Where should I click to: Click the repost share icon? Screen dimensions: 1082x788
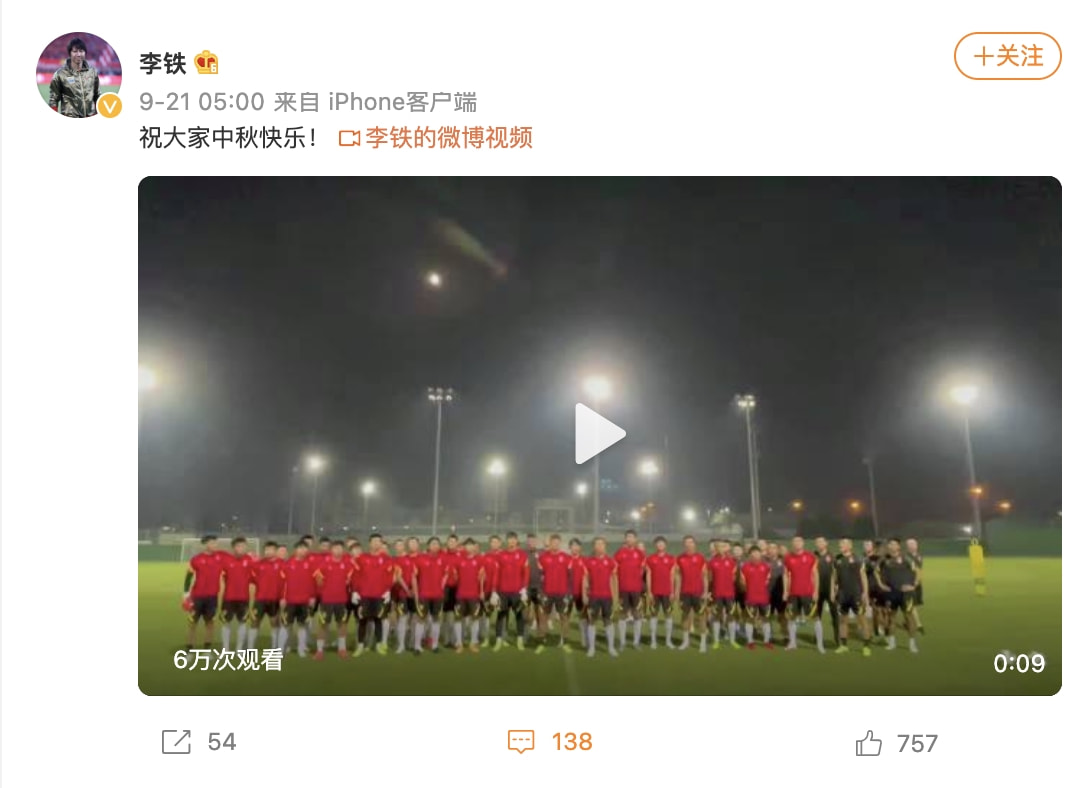coord(176,742)
